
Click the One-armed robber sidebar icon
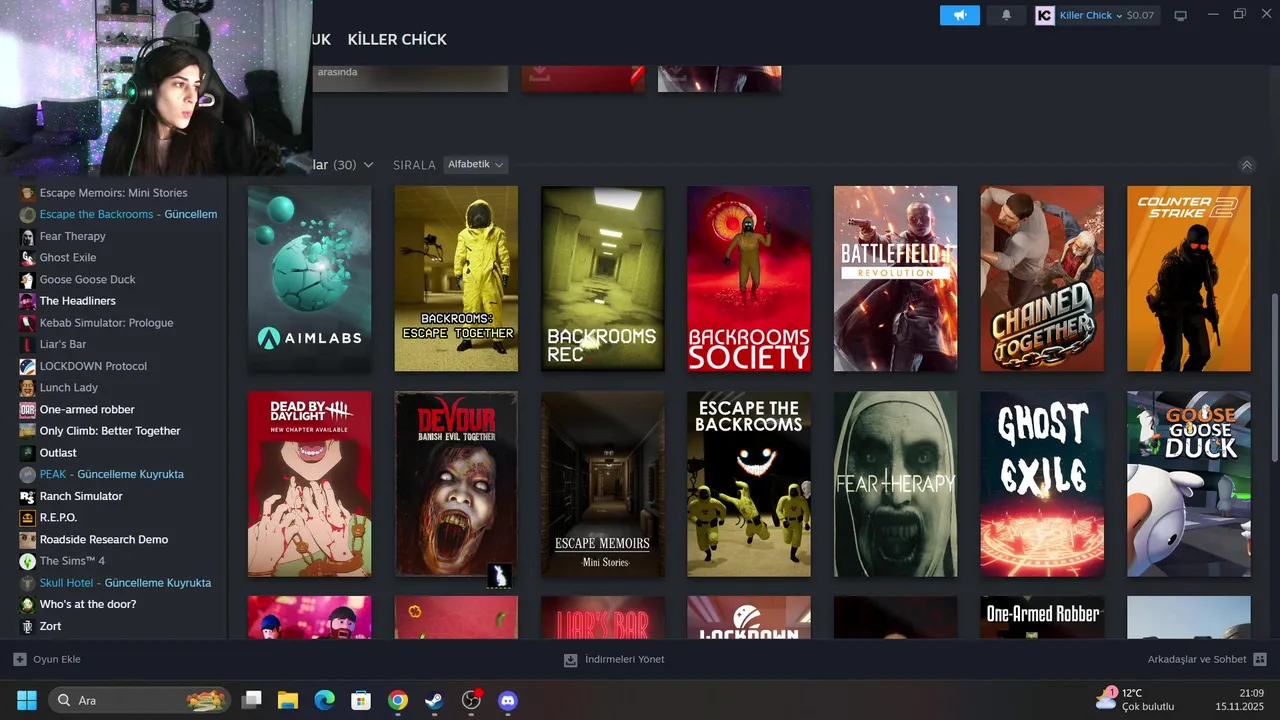28,410
